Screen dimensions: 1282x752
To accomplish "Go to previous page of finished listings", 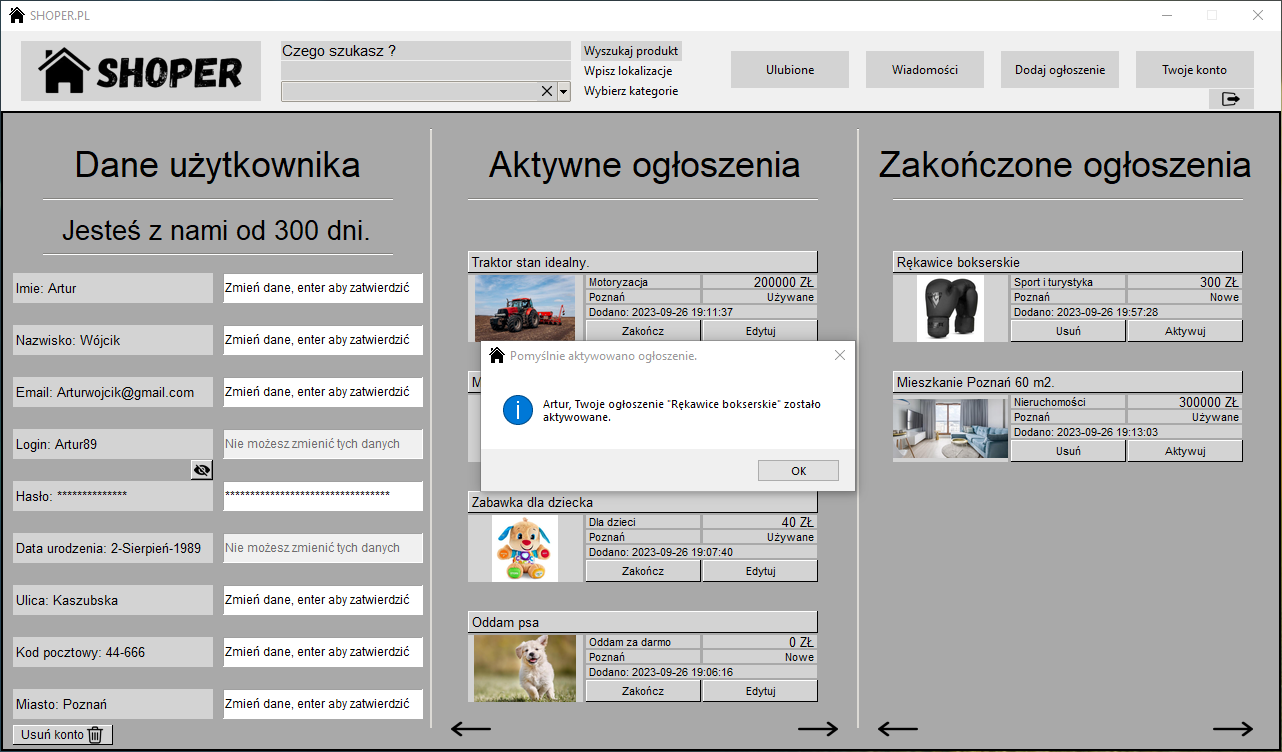I will coord(897,729).
